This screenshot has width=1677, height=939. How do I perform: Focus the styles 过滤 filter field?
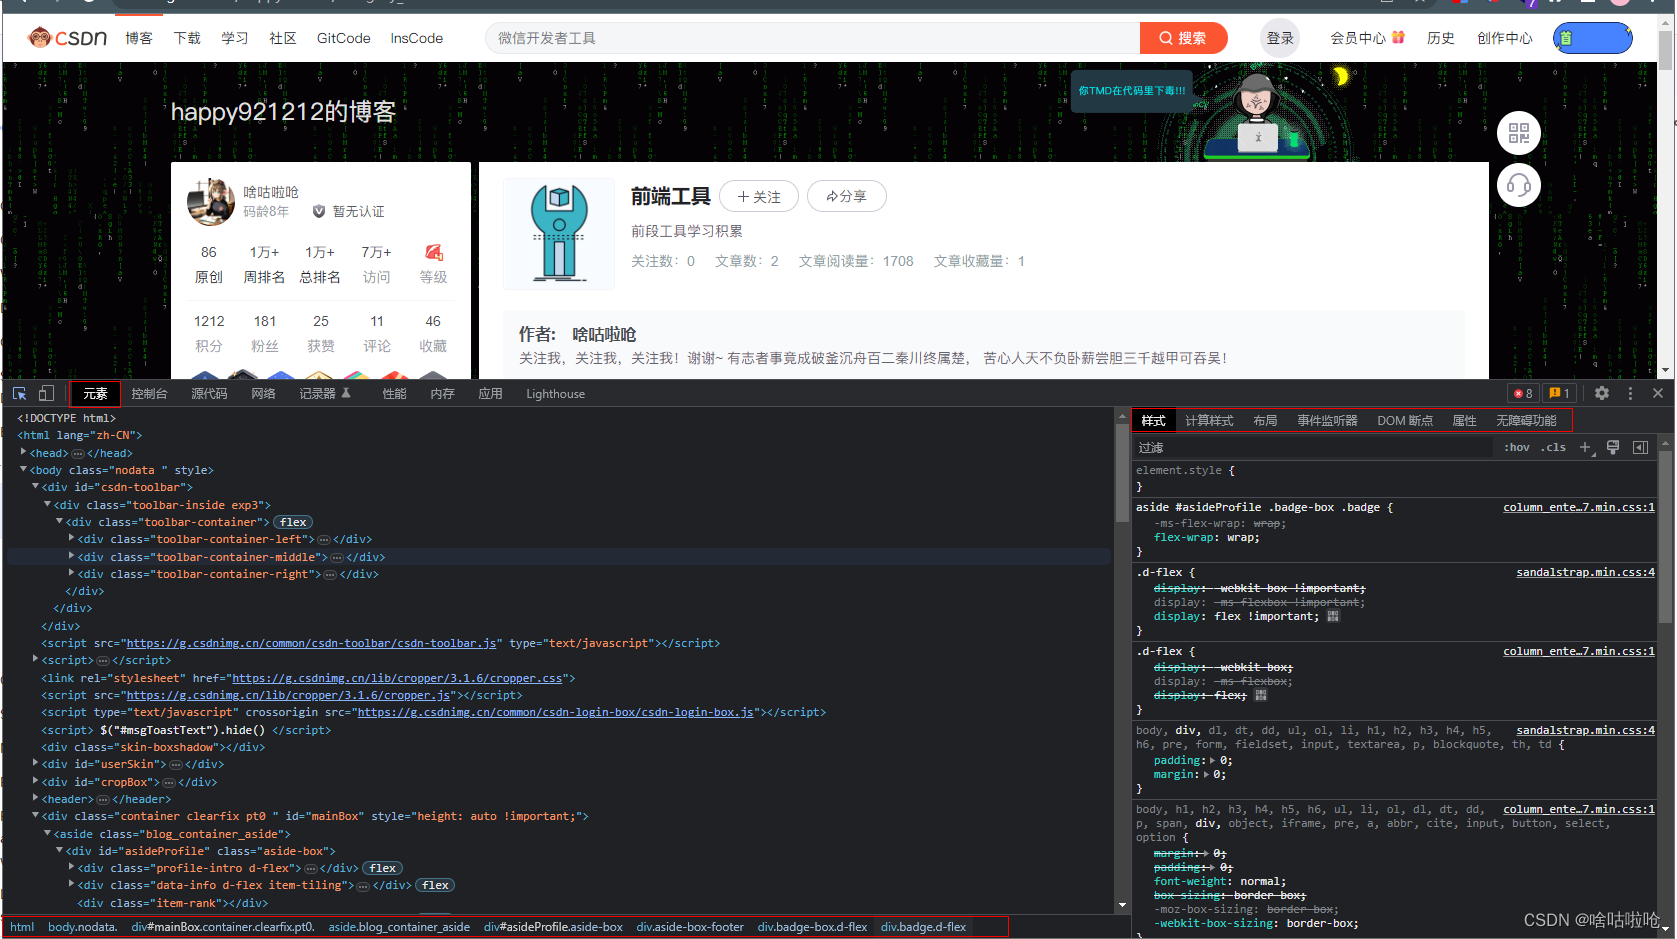1313,447
